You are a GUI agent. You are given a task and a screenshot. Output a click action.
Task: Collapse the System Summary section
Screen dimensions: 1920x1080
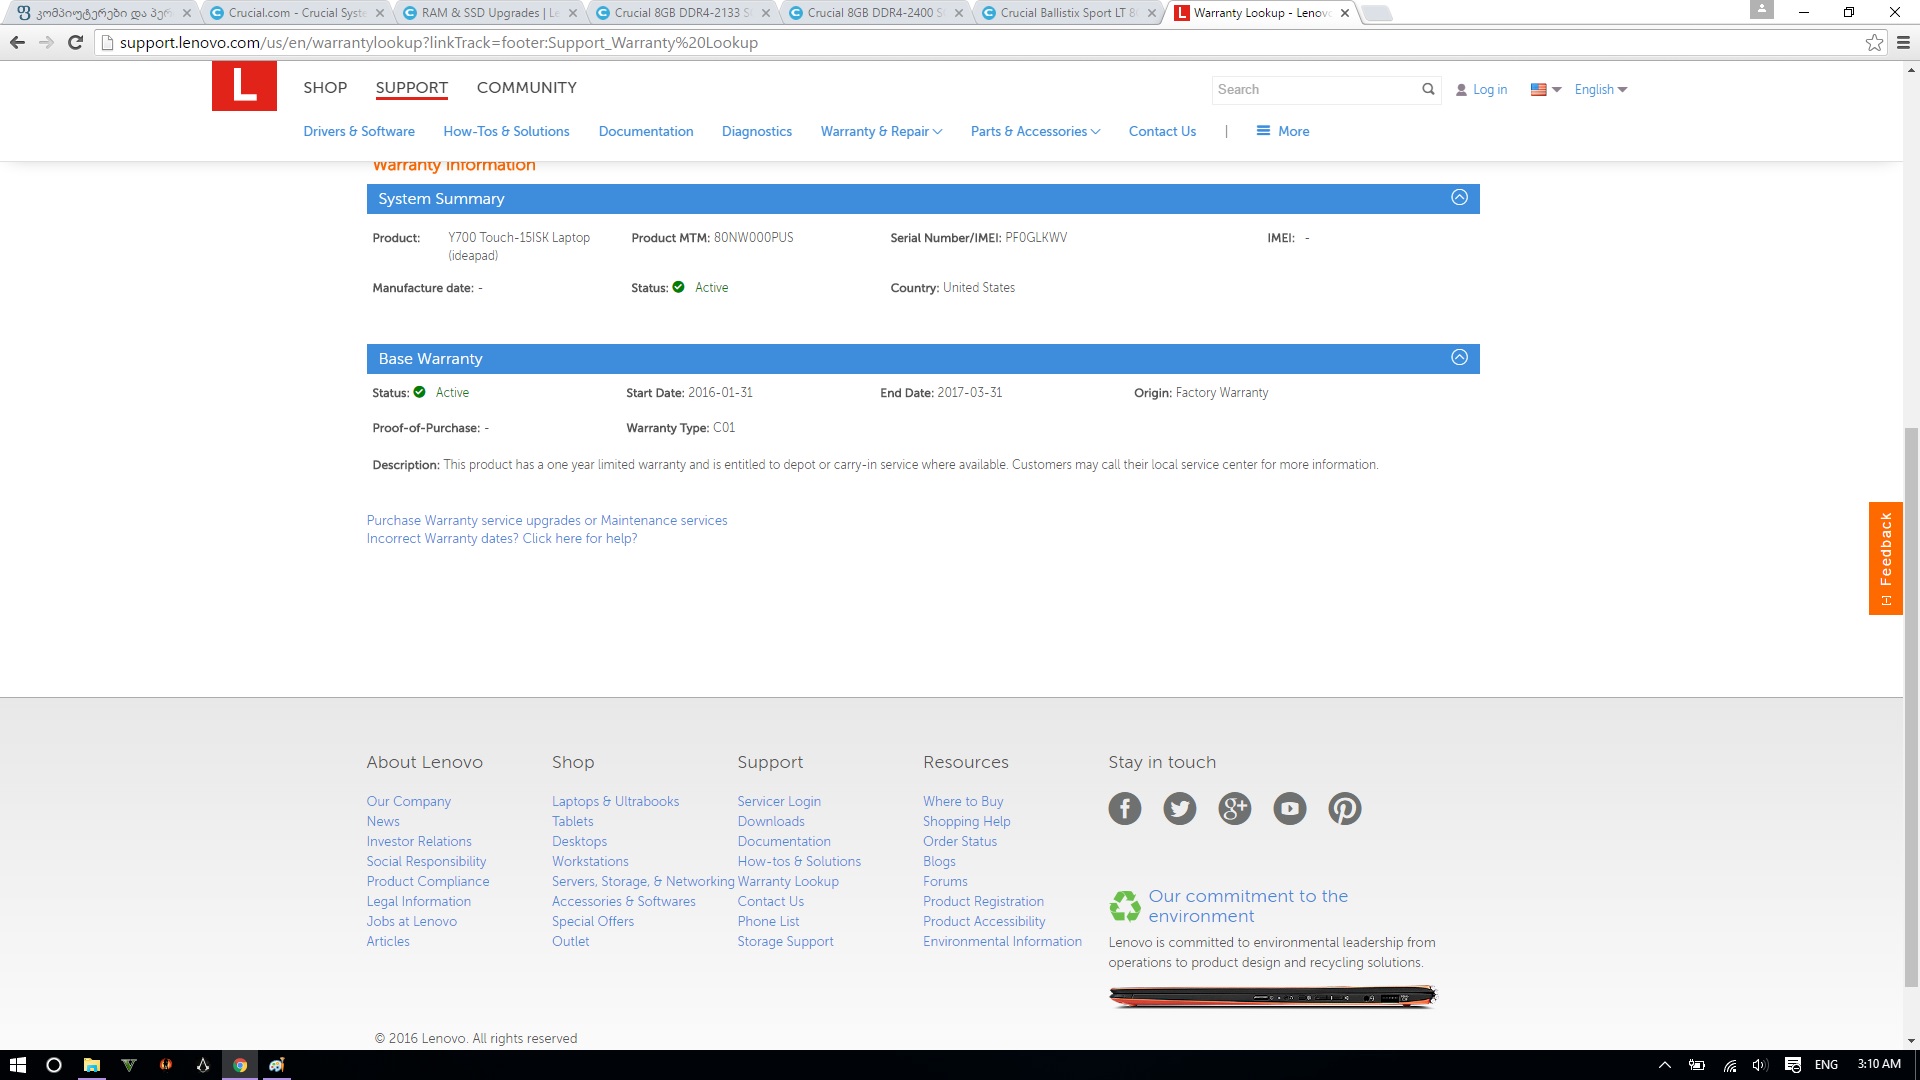tap(1459, 198)
